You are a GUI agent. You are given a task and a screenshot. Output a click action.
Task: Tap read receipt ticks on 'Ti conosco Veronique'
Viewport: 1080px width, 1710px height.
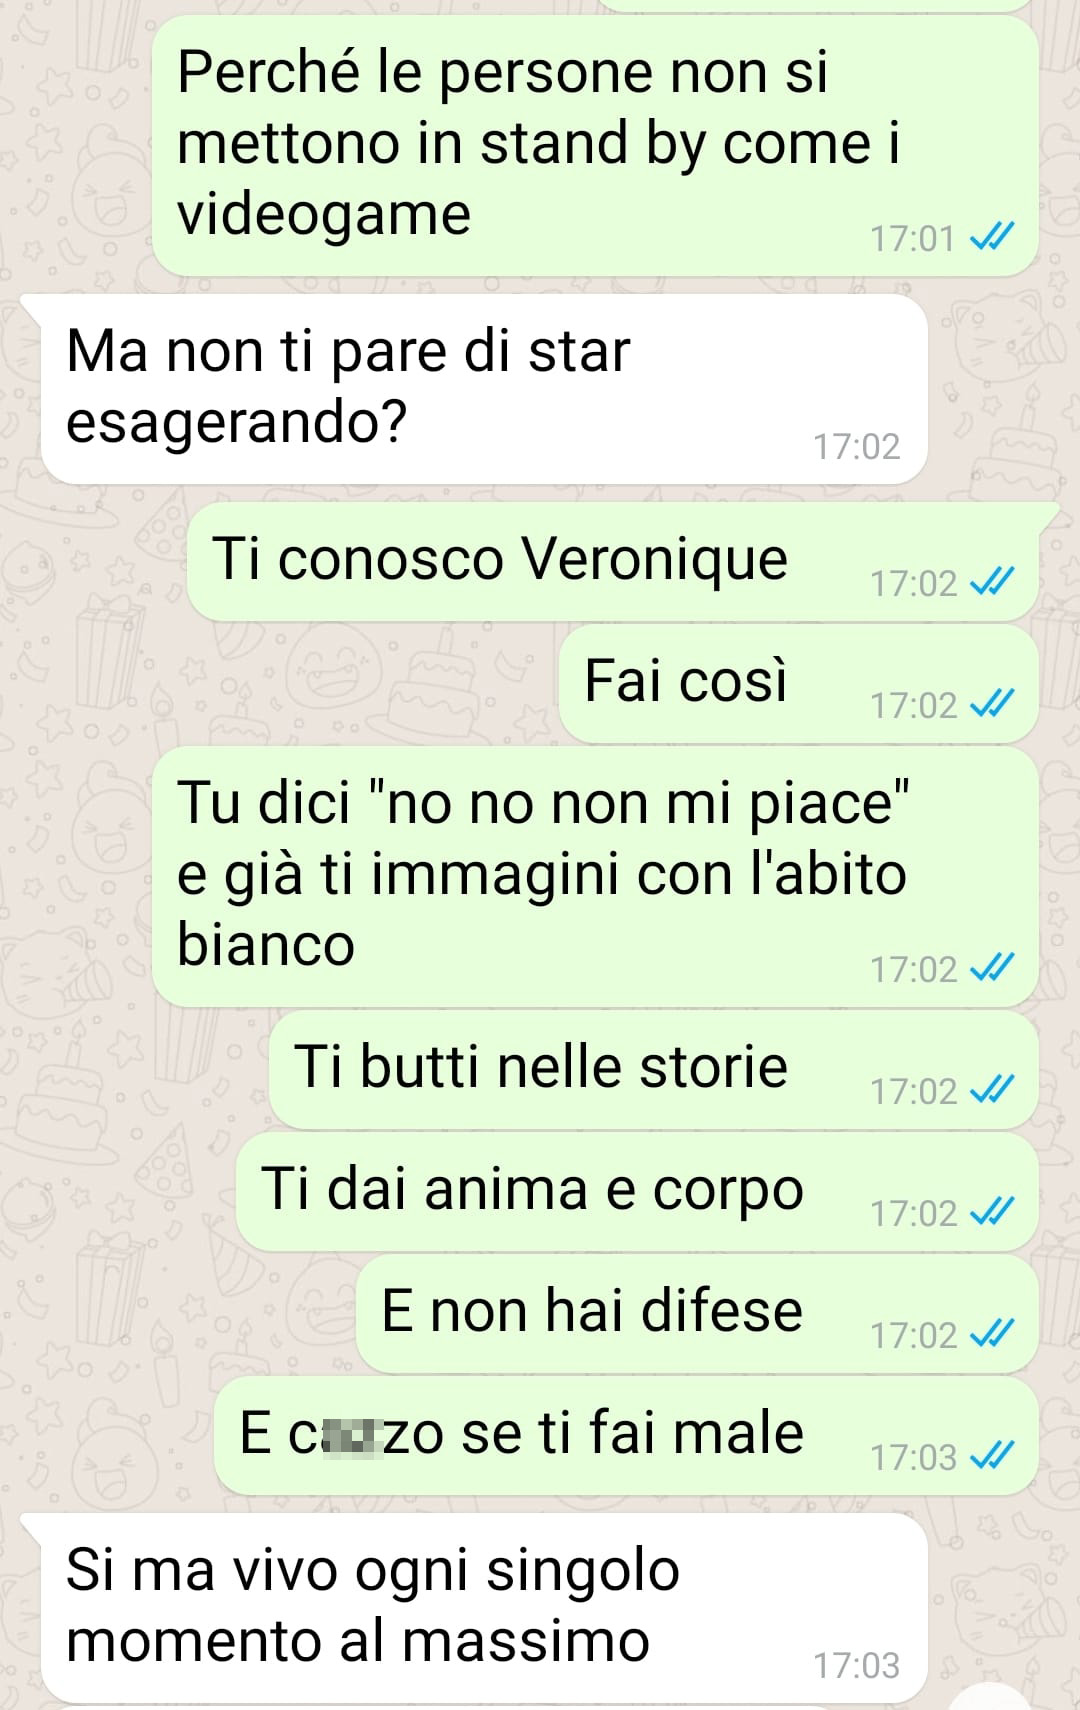coord(992,582)
